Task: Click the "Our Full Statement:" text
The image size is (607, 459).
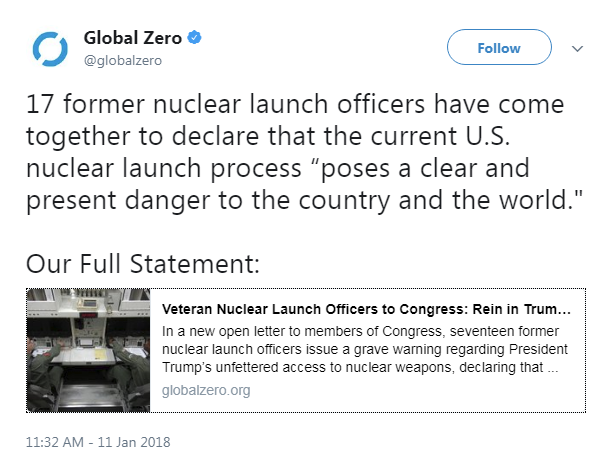Action: point(143,265)
